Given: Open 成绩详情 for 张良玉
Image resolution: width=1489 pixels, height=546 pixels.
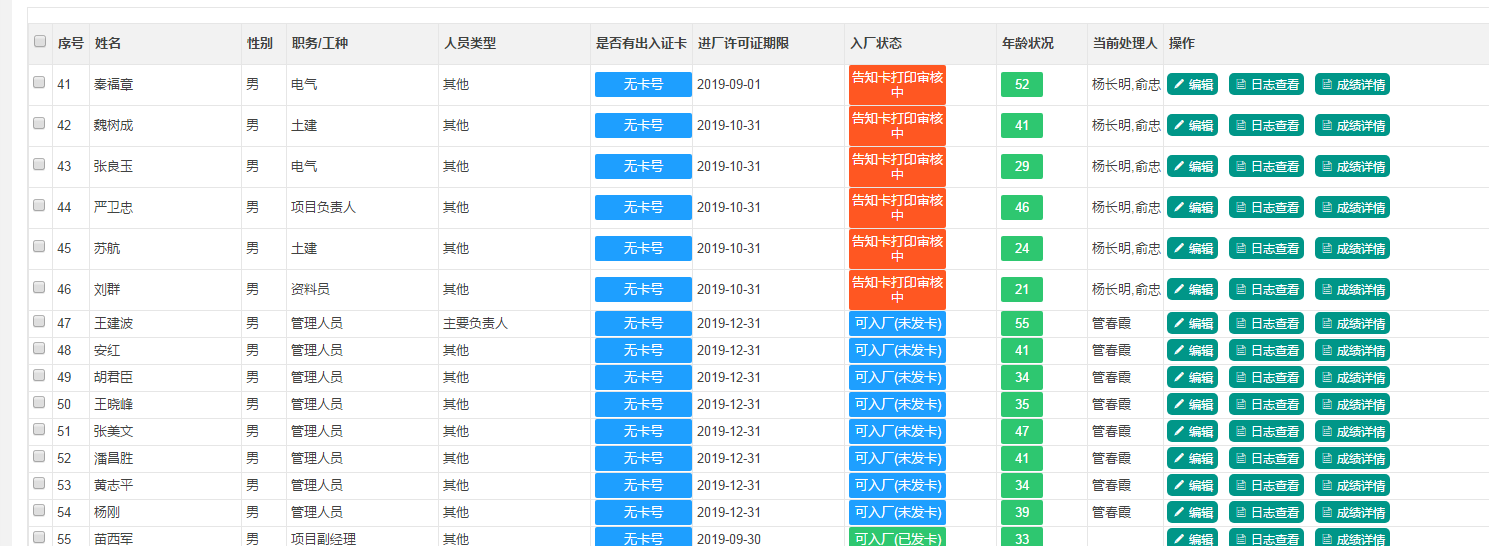Looking at the screenshot, I should click(1352, 166).
